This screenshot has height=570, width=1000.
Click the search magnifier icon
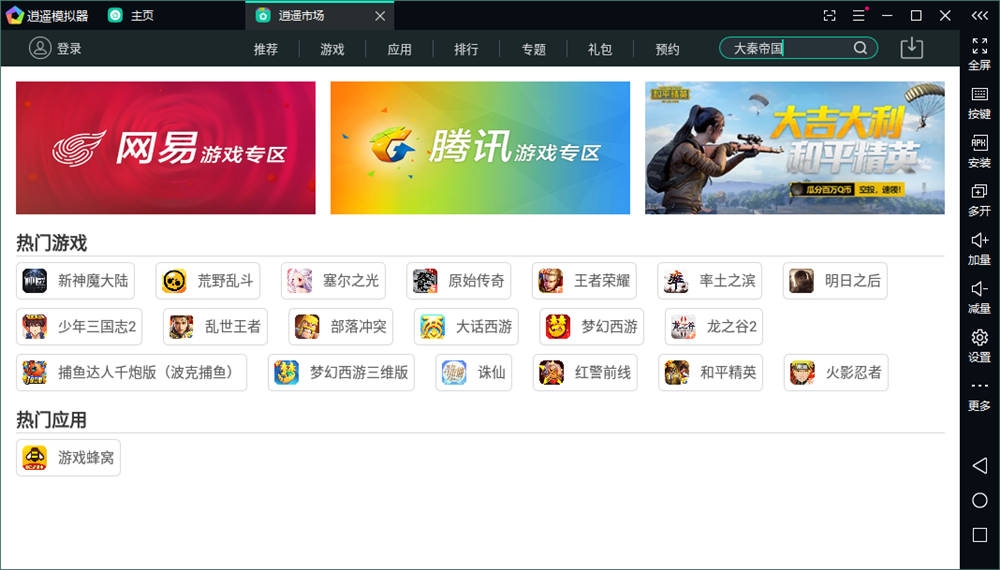[x=860, y=48]
